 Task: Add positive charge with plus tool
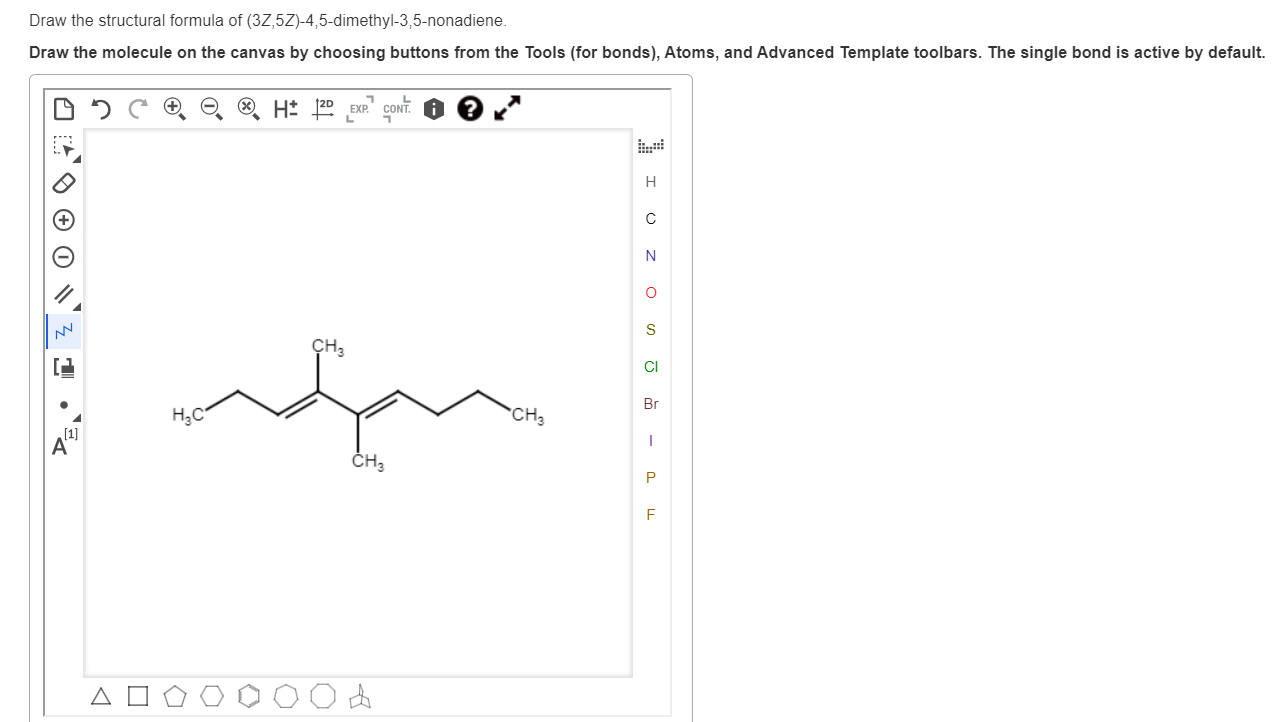tap(63, 220)
